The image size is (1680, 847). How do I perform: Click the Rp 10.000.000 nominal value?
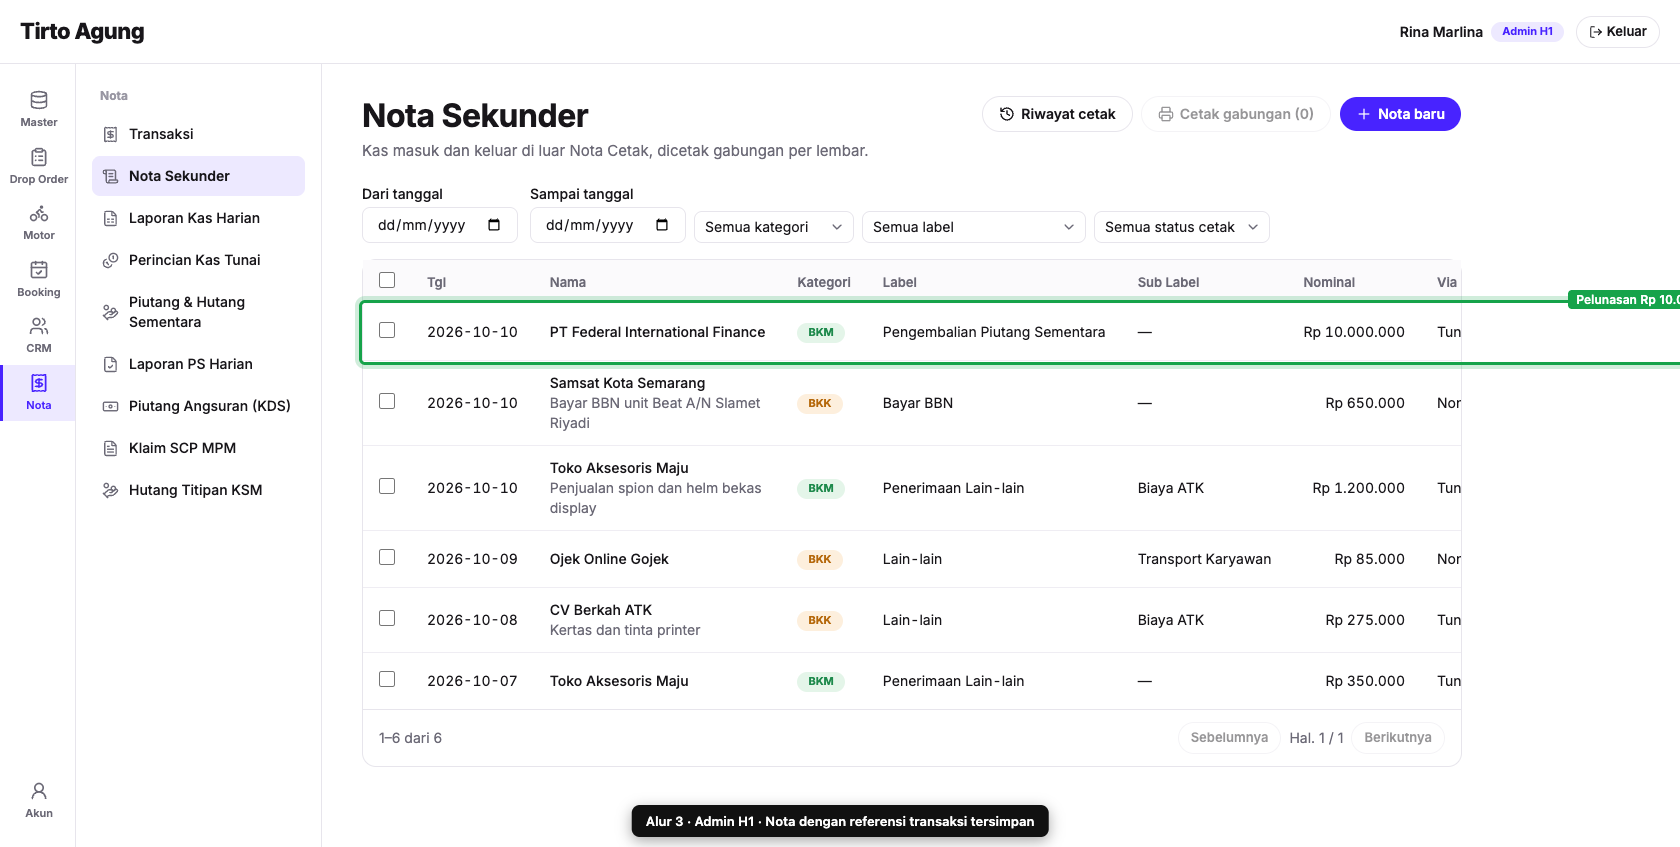(x=1354, y=332)
